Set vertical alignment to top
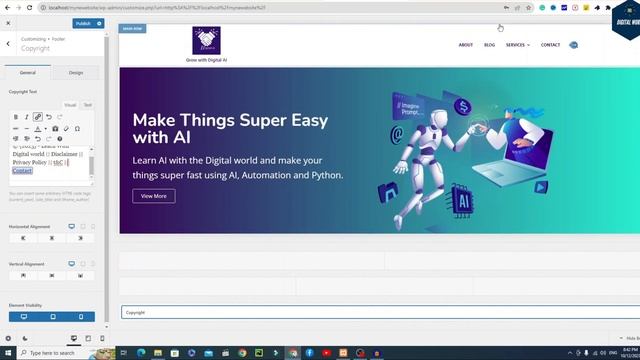 click(x=23, y=276)
